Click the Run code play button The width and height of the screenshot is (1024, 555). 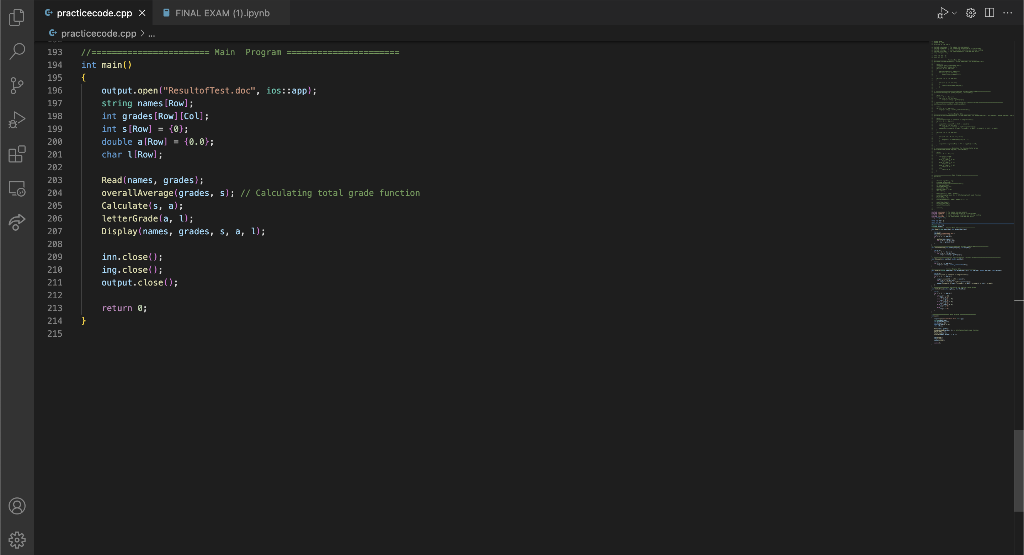click(942, 13)
